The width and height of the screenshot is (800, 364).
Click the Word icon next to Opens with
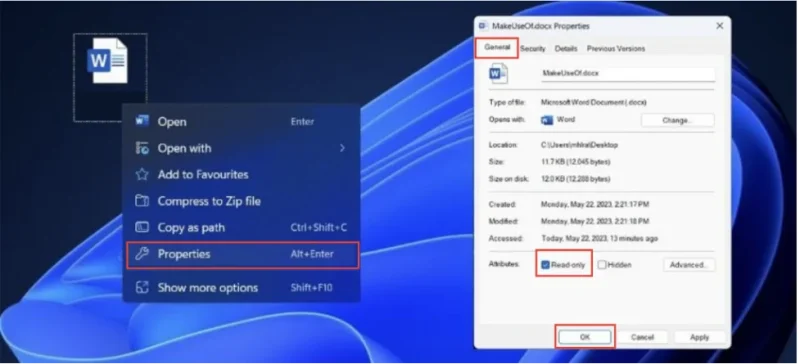[547, 120]
